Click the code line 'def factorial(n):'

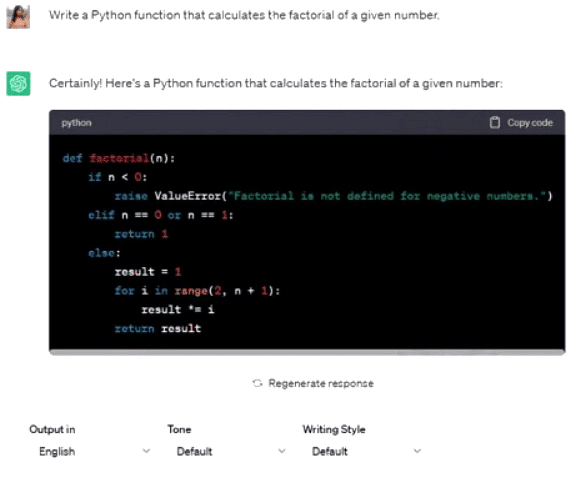[x=119, y=159]
